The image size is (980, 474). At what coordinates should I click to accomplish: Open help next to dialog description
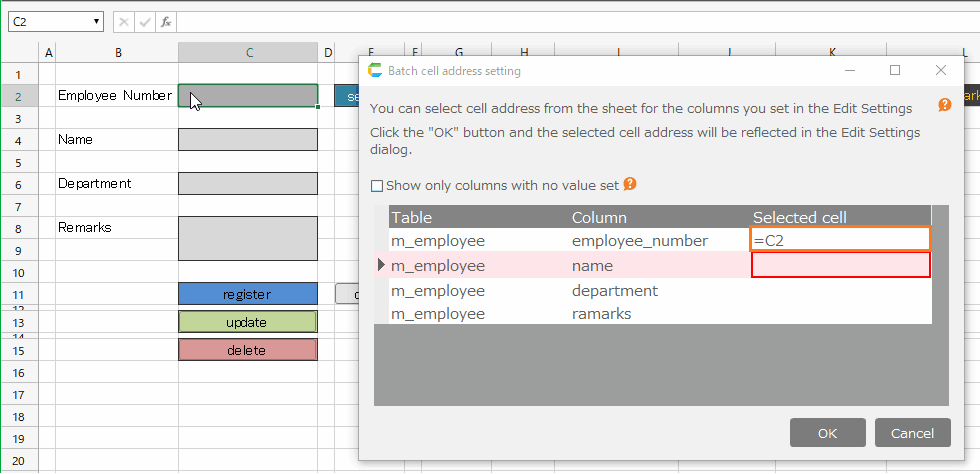click(944, 105)
